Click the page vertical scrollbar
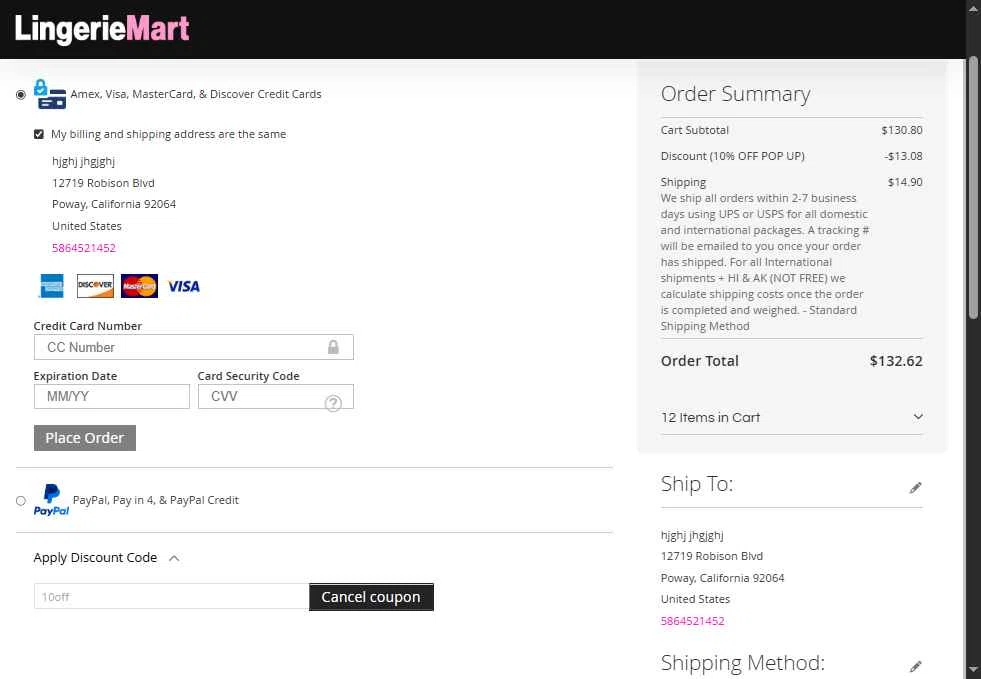Screen dimensions: 981x679 tap(973, 188)
